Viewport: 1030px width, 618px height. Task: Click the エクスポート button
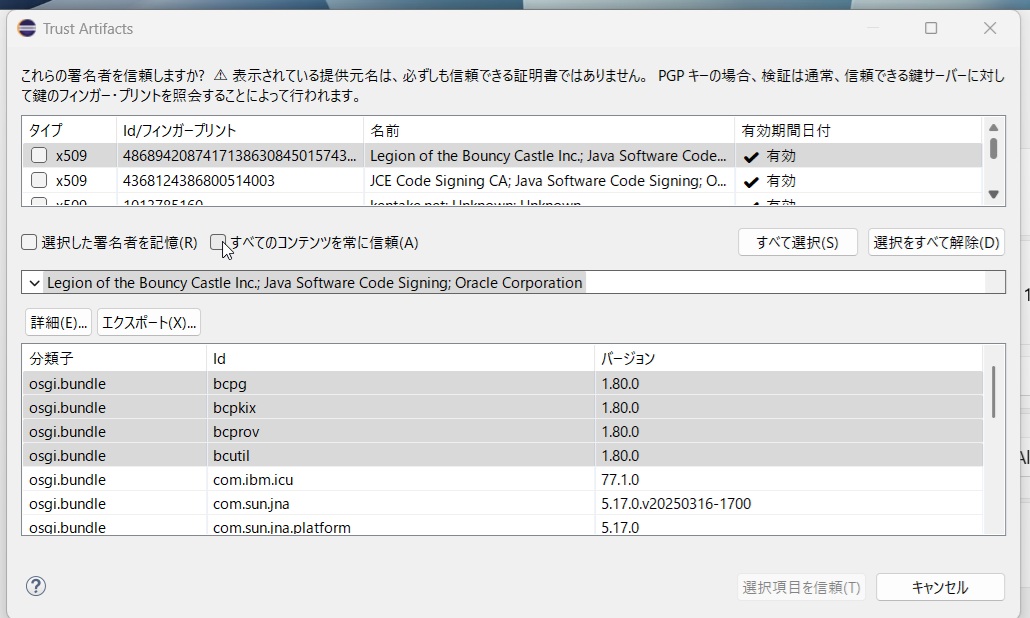[x=149, y=322]
